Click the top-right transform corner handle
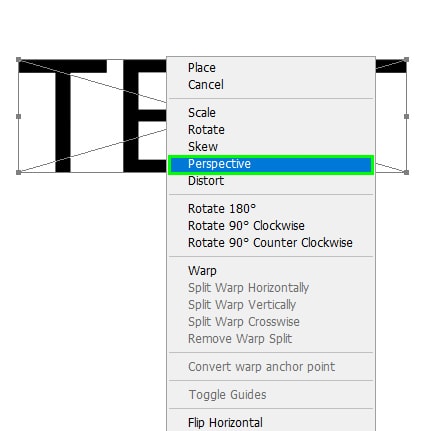This screenshot has height=431, width=422. click(406, 60)
